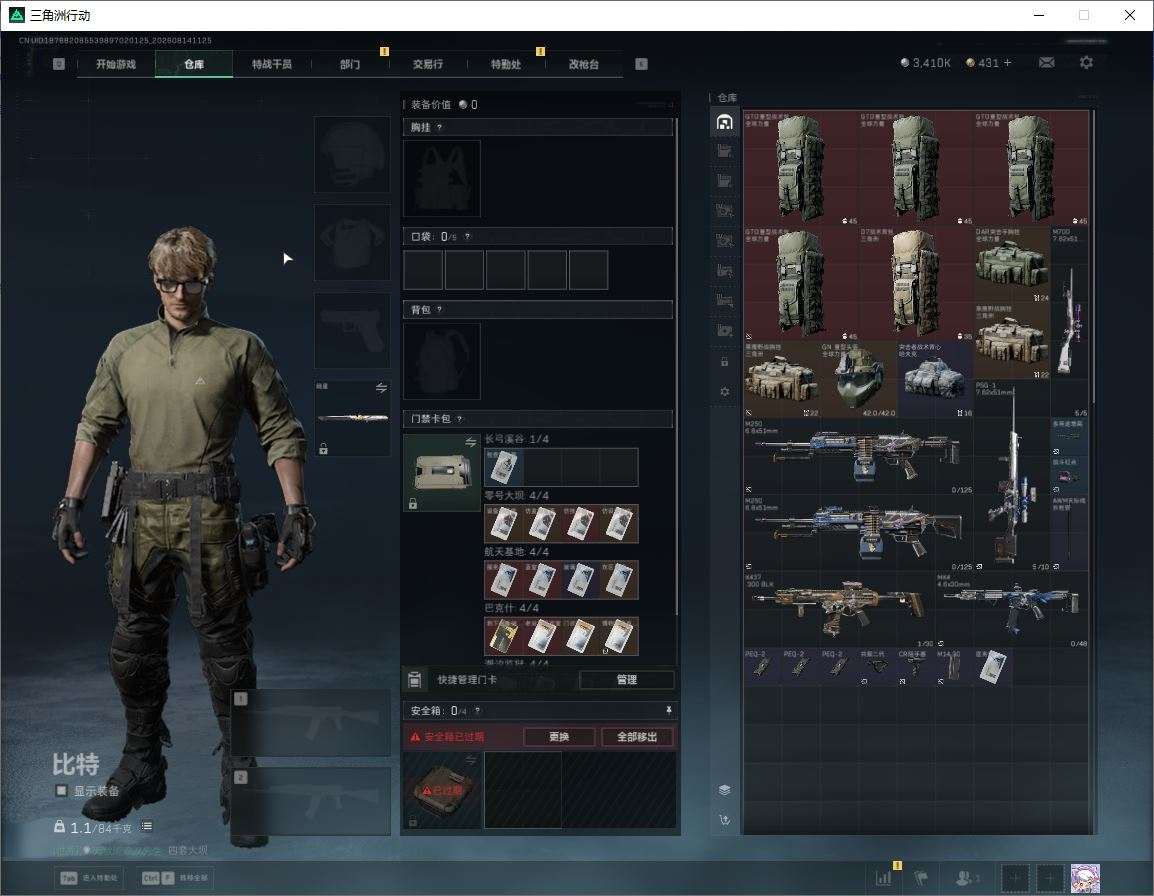
Task: Select primary weapon slot 1
Action: 311,722
